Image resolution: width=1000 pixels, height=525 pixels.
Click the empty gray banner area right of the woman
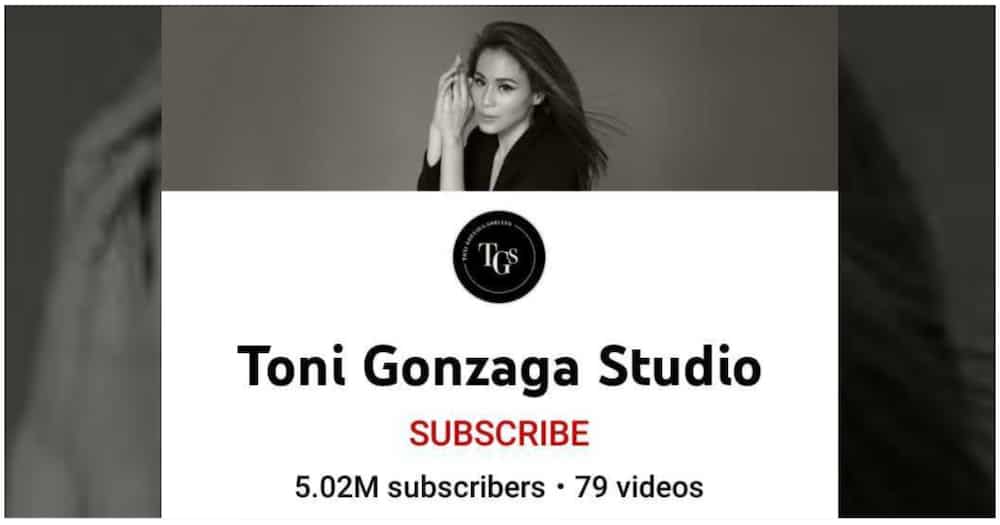pyautogui.click(x=727, y=99)
